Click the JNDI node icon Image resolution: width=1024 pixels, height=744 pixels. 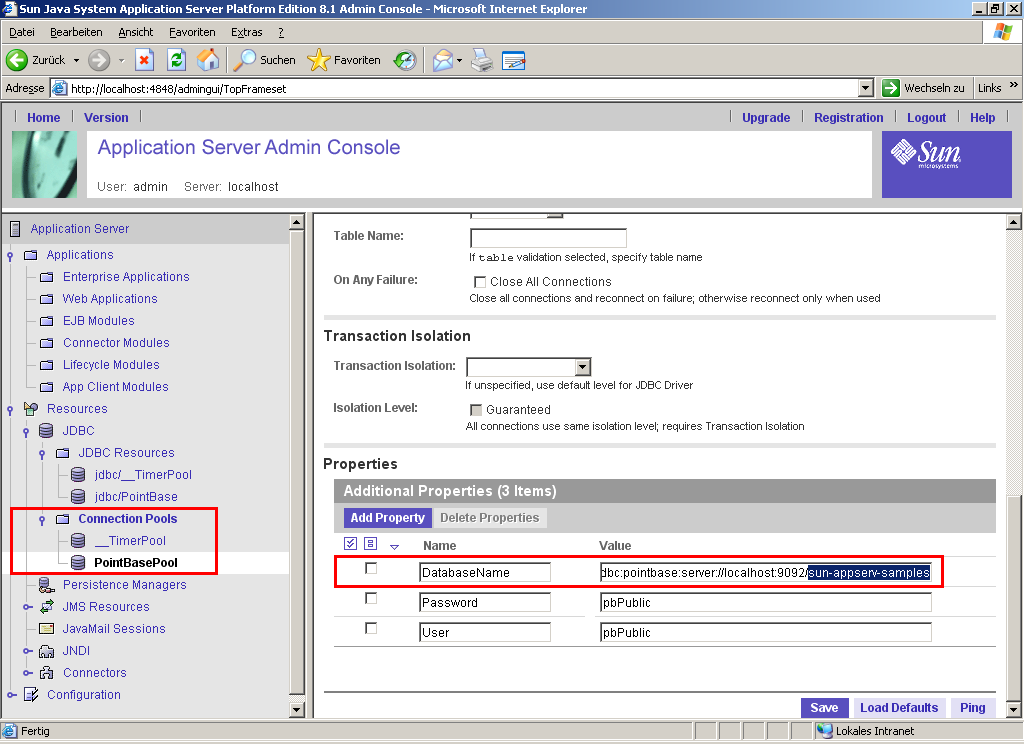[46, 651]
